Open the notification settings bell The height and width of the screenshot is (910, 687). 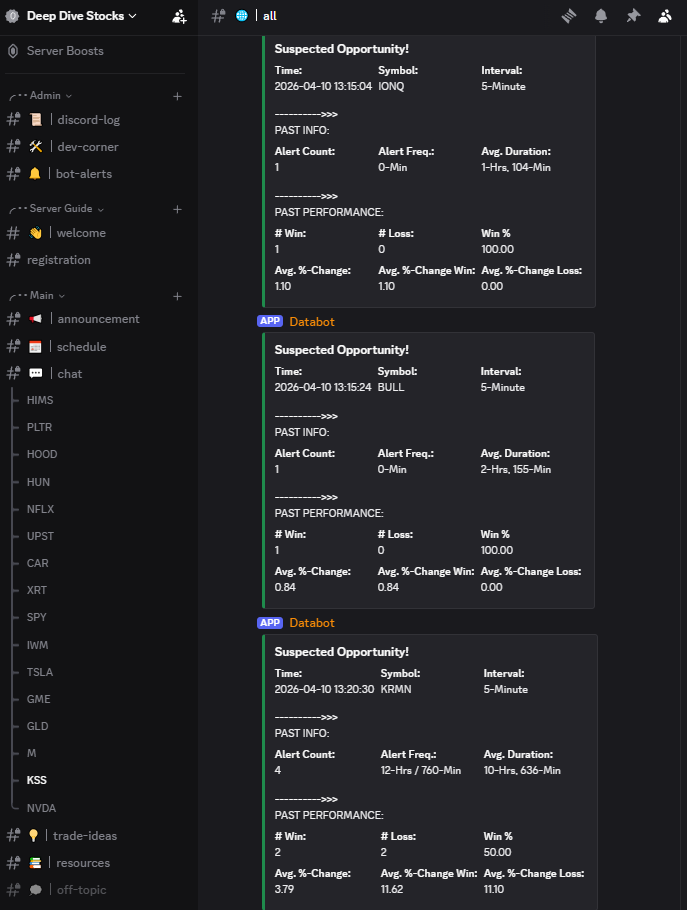[x=601, y=16]
